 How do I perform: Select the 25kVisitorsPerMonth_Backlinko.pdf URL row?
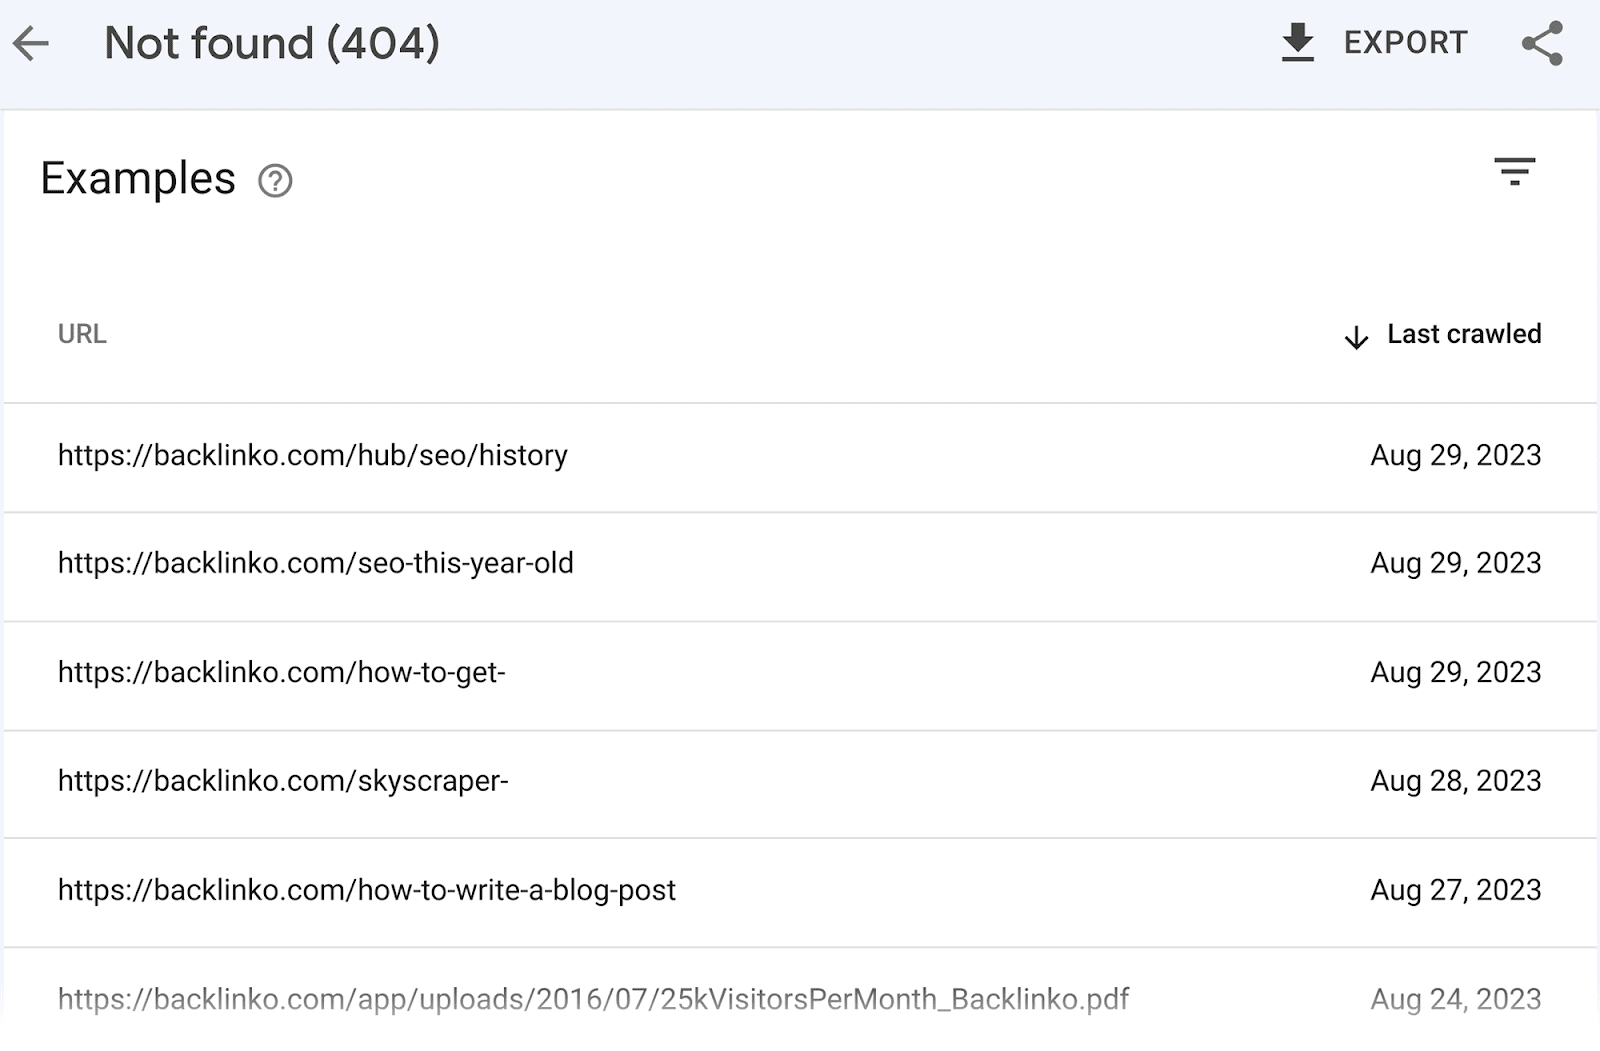593,999
